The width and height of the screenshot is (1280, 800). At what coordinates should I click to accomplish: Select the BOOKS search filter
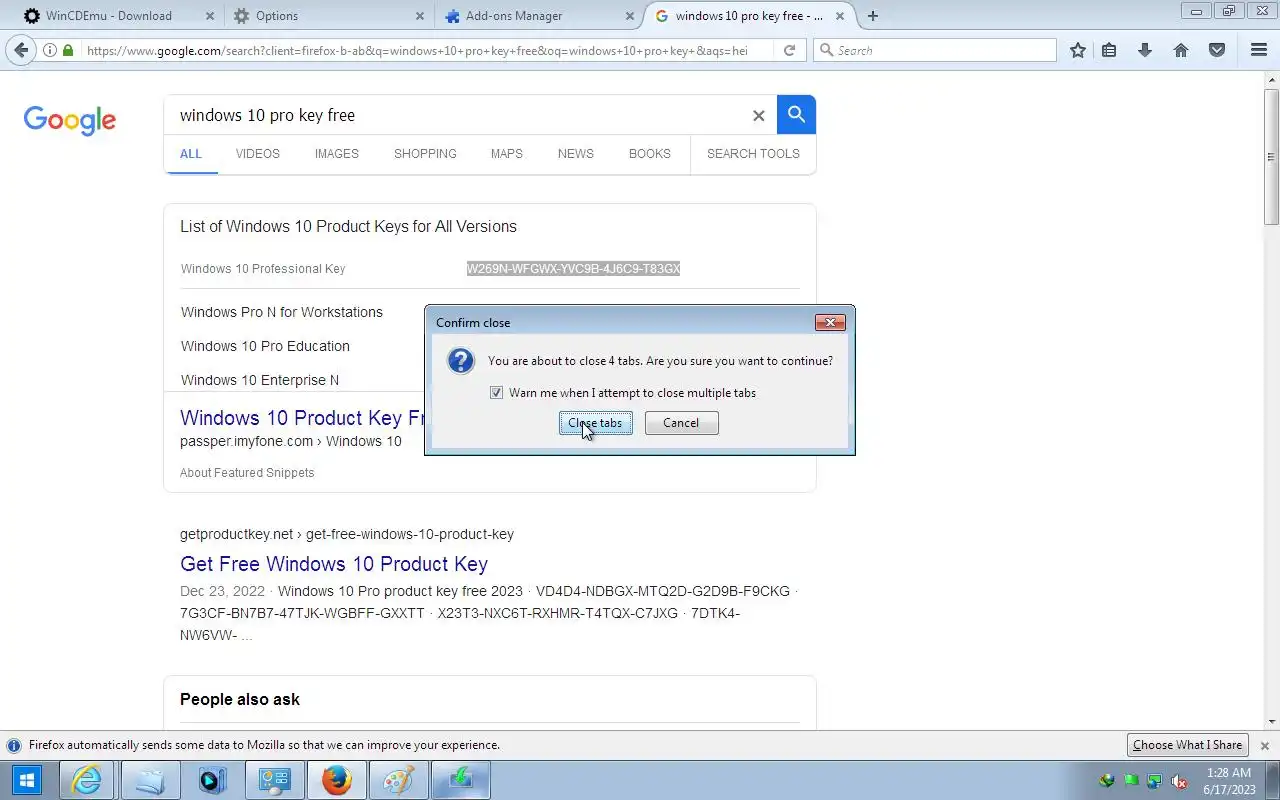(x=650, y=154)
